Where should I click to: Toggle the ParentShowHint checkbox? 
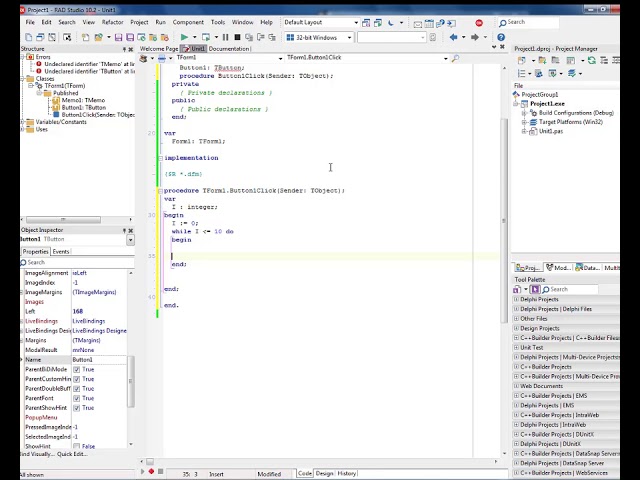tap(77, 408)
